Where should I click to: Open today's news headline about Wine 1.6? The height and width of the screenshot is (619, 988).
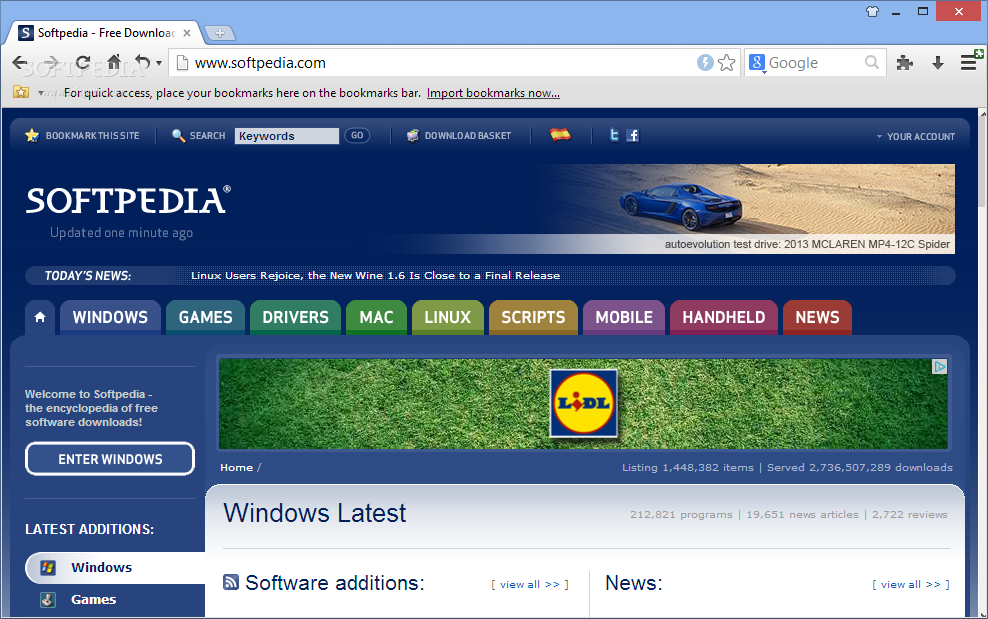click(376, 275)
